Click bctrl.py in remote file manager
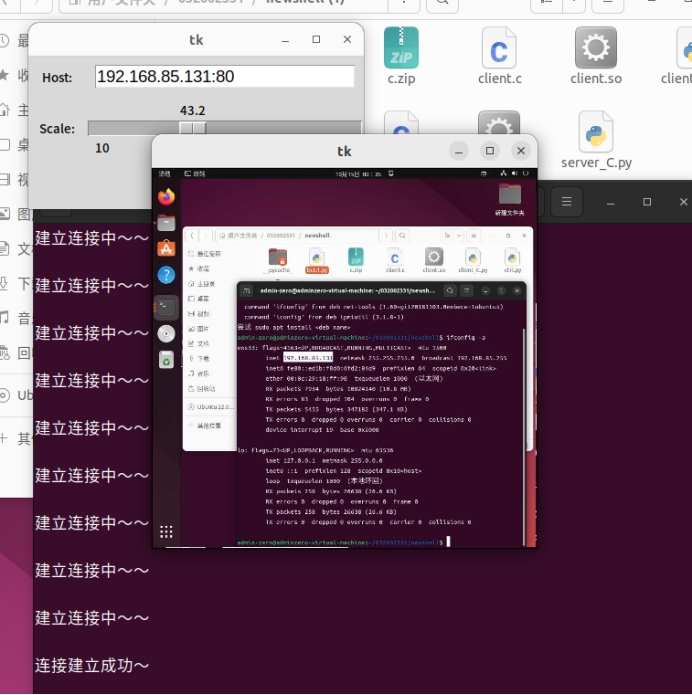 click(x=316, y=261)
